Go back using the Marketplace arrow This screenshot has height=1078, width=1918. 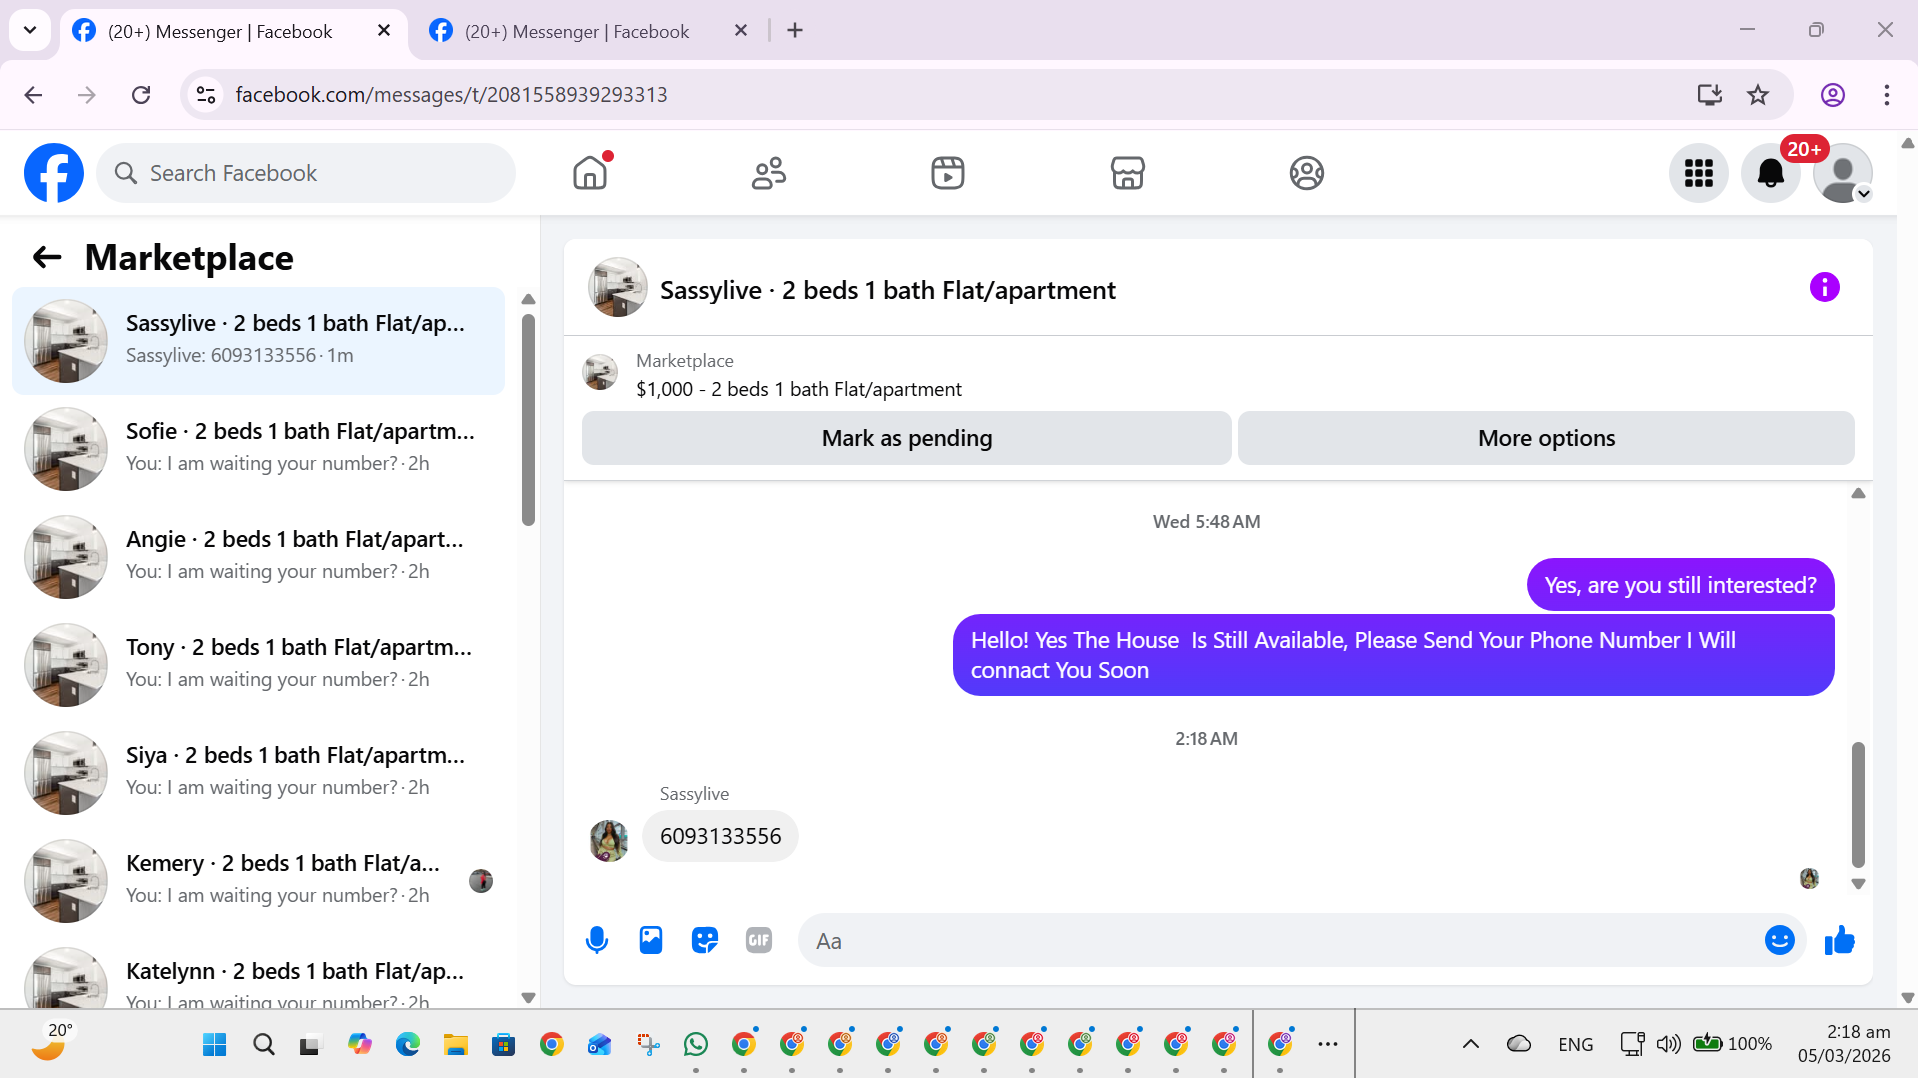(x=47, y=258)
